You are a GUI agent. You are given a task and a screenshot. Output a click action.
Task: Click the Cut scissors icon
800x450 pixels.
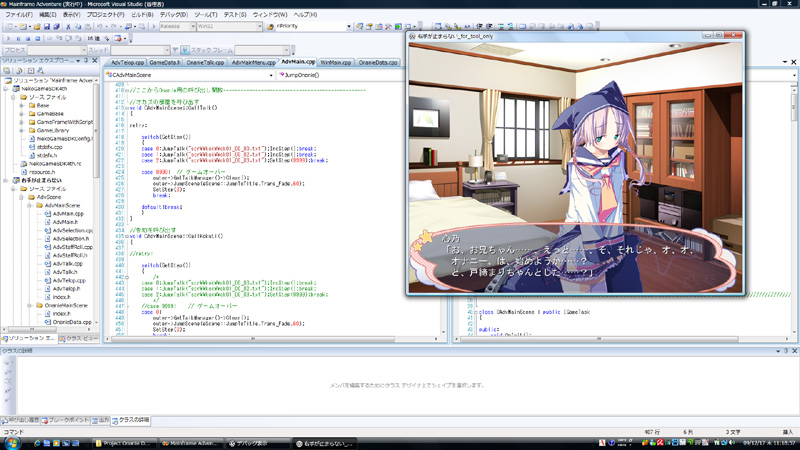pyautogui.click(x=68, y=27)
